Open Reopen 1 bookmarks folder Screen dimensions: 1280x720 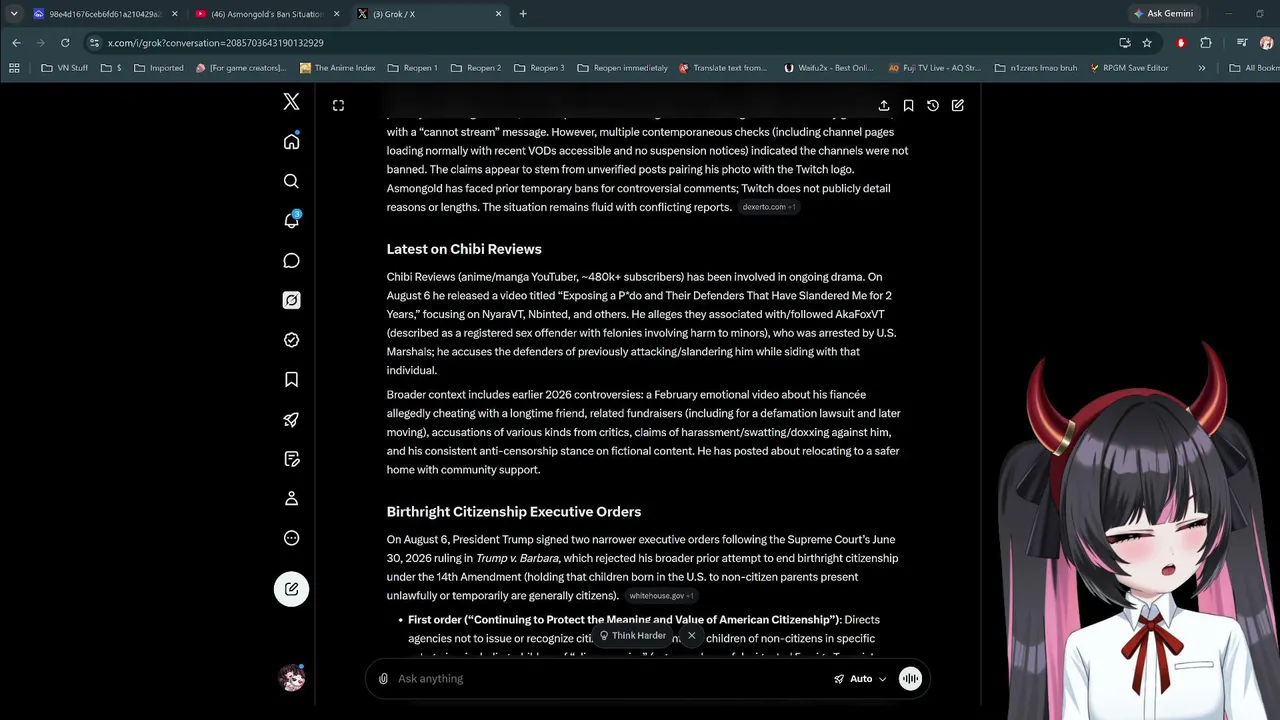click(412, 68)
